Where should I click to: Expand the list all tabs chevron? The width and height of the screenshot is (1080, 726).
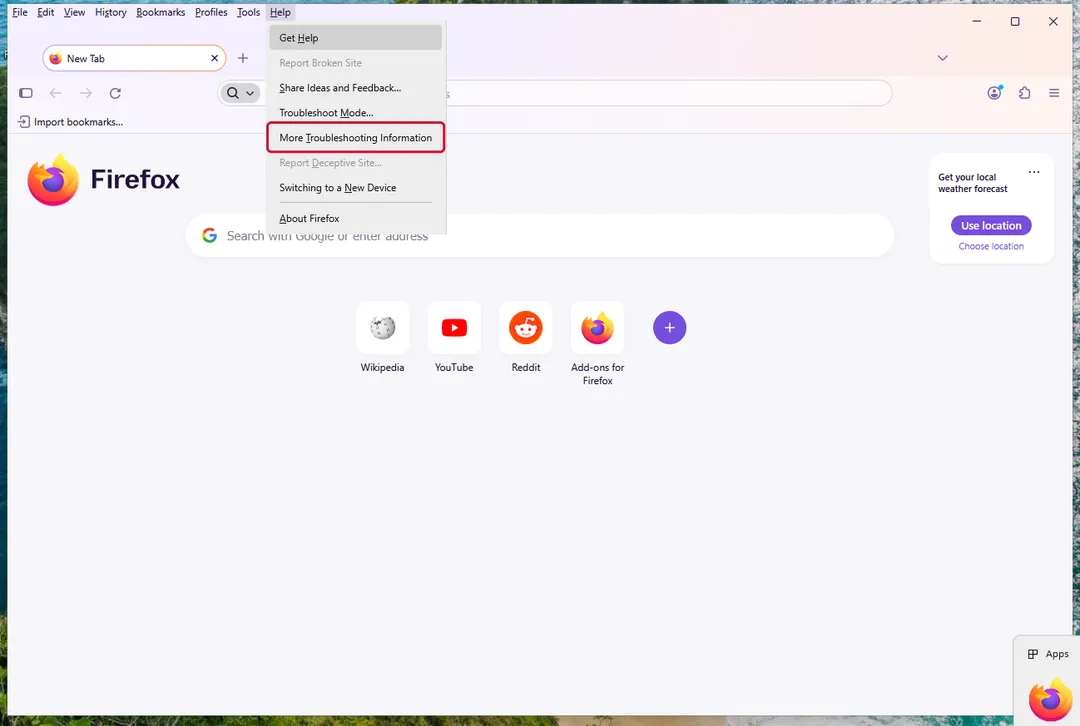942,58
